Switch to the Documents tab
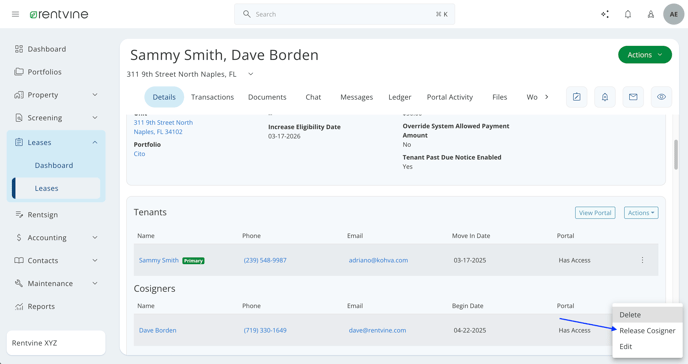The image size is (688, 364). [x=267, y=97]
